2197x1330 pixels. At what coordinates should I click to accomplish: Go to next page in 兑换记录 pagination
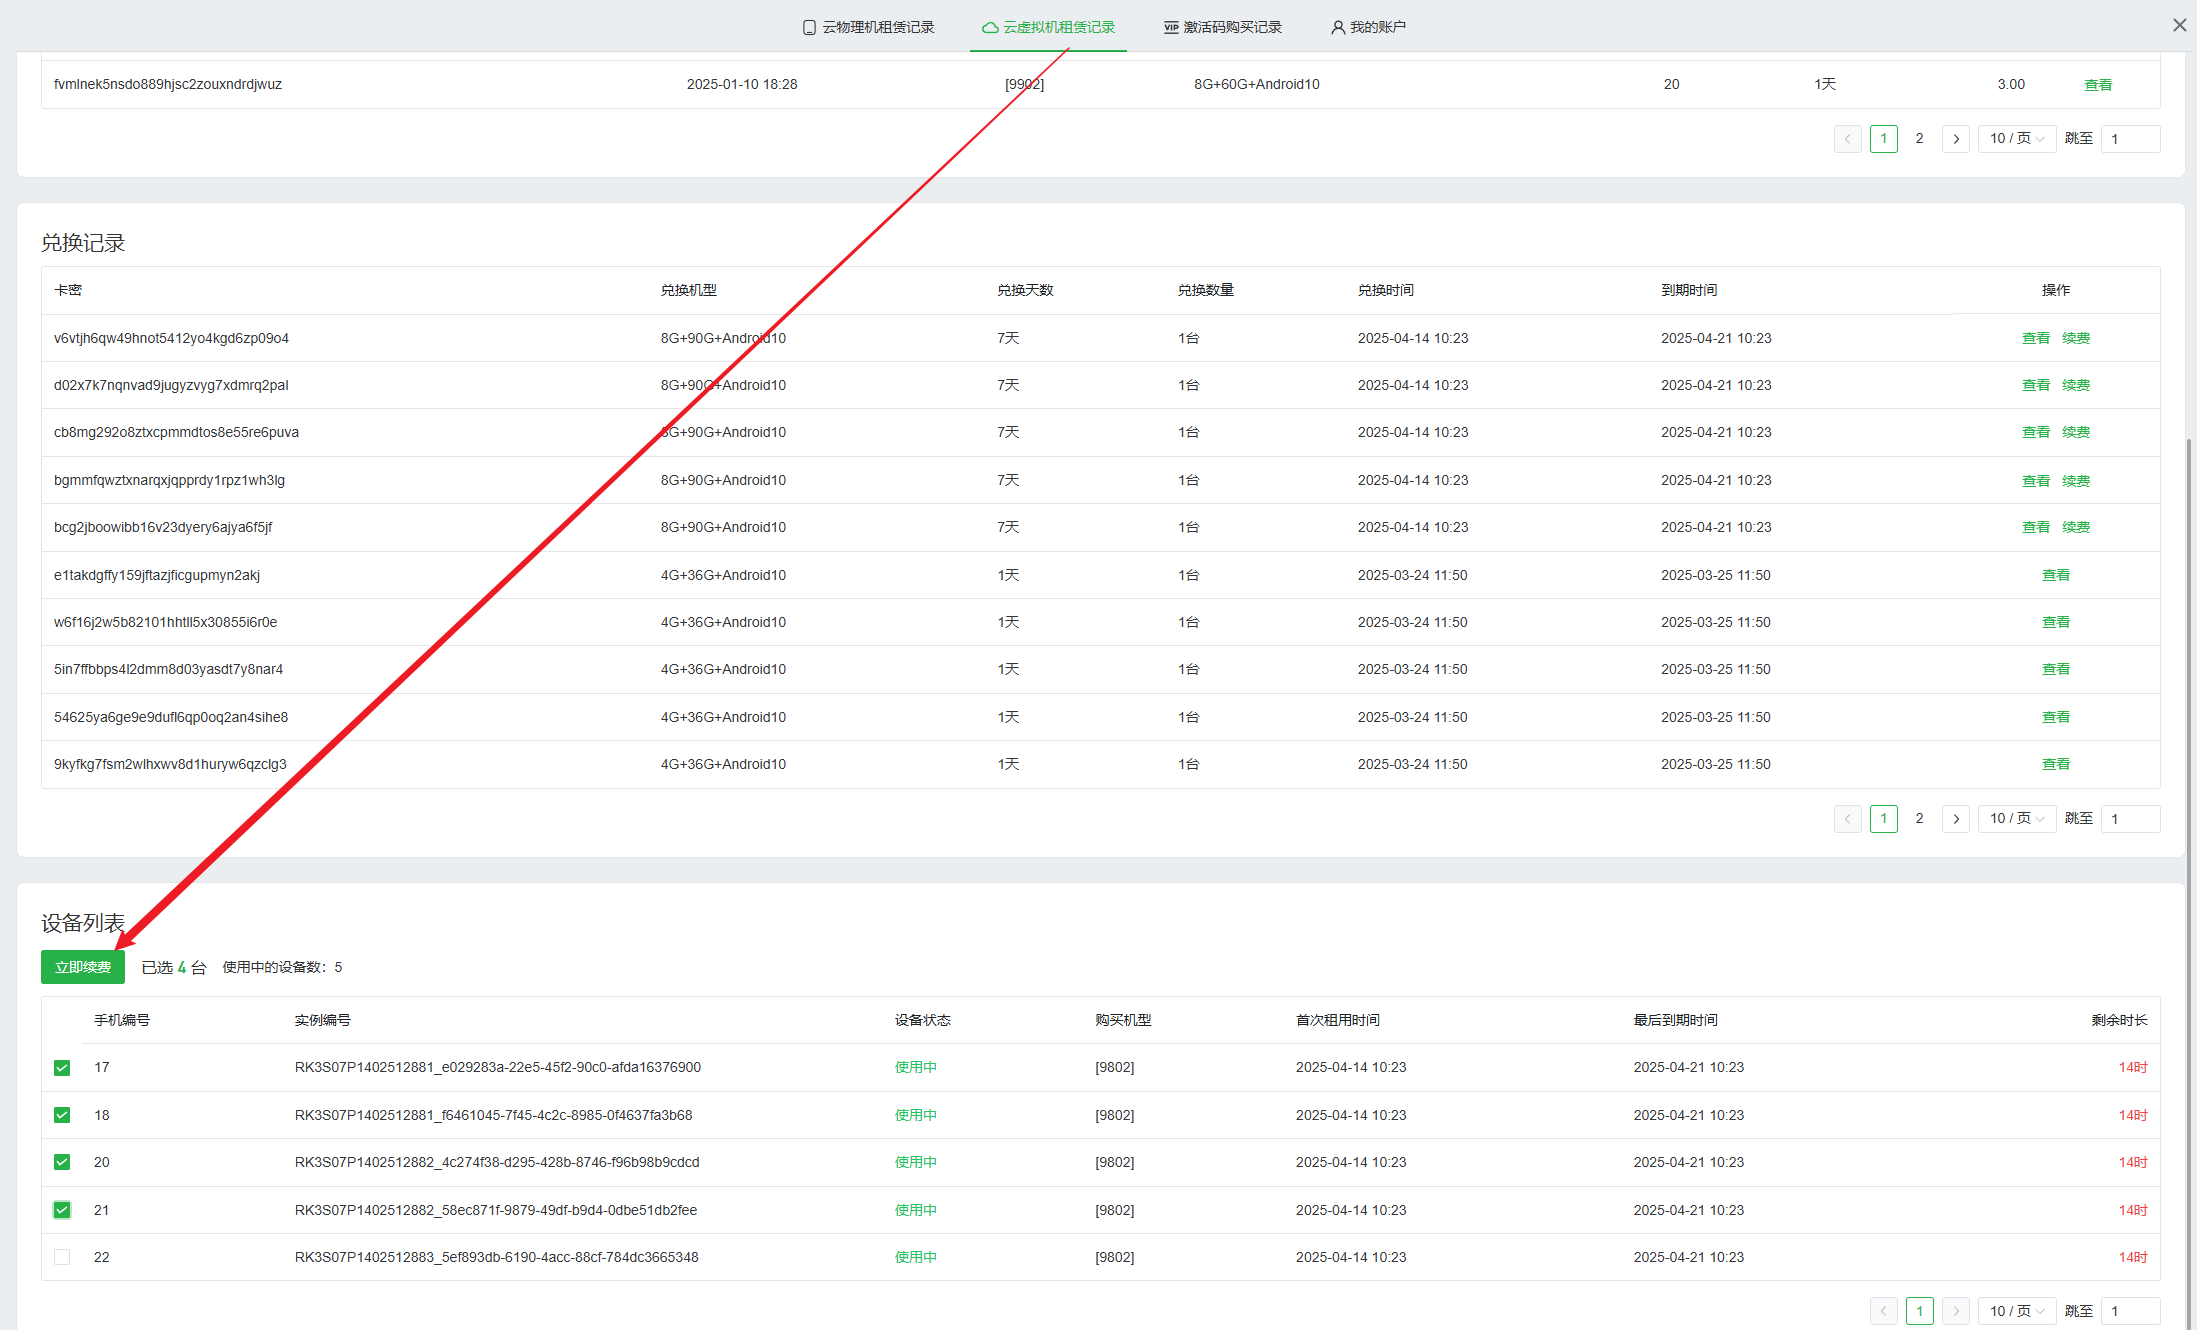pos(1956,819)
